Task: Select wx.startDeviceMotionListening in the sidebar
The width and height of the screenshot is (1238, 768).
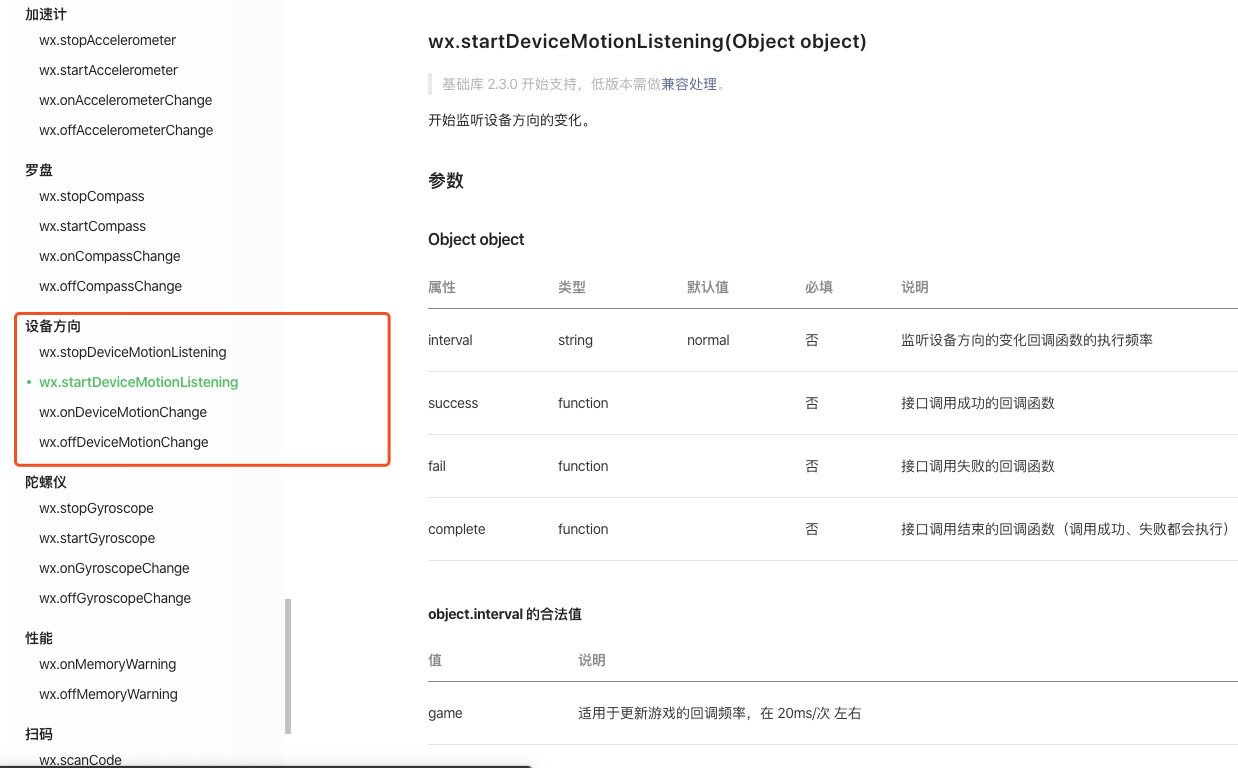Action: click(138, 382)
